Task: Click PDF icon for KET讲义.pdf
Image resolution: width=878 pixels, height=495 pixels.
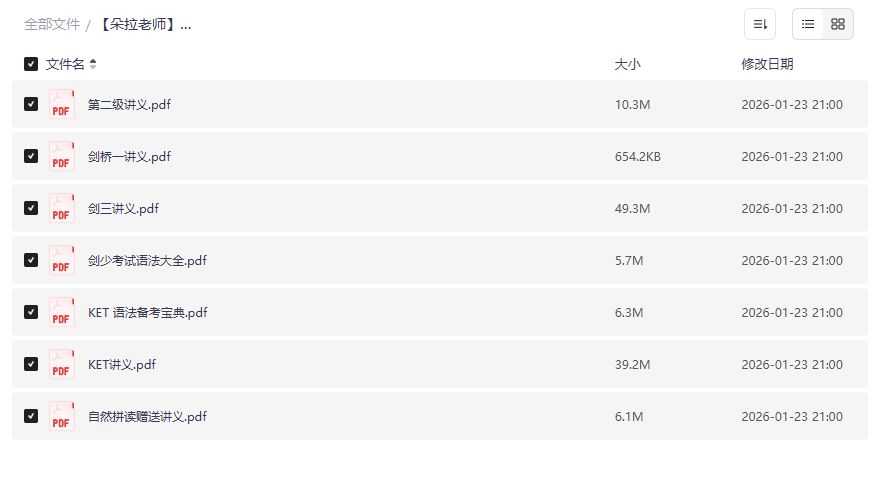Action: [x=62, y=364]
